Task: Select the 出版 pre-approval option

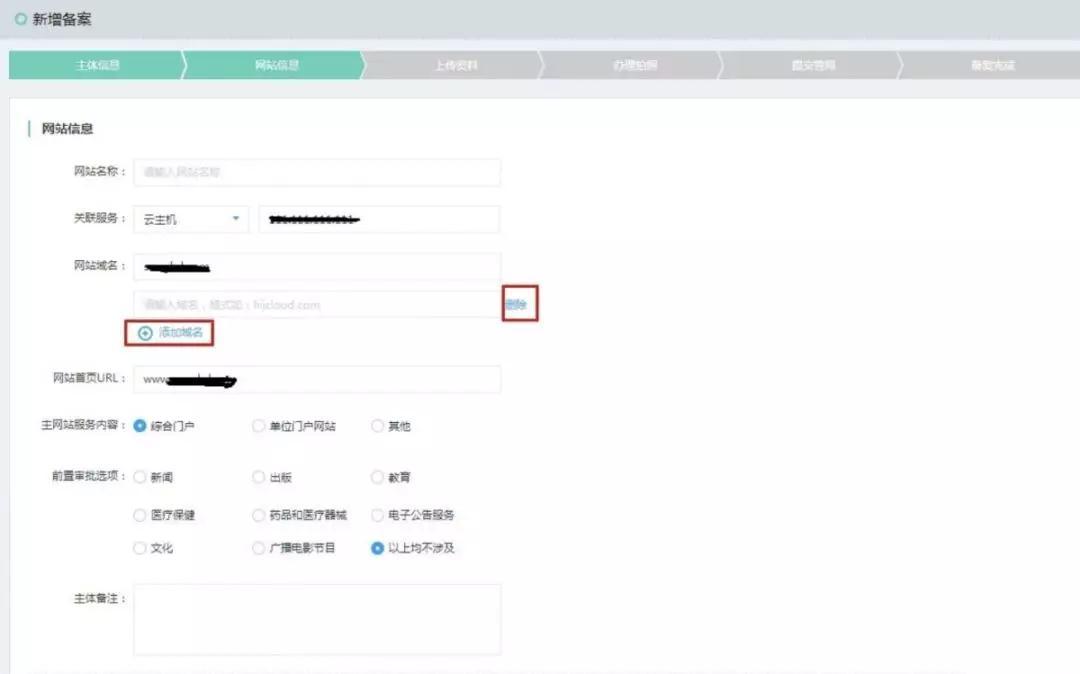Action: 259,477
